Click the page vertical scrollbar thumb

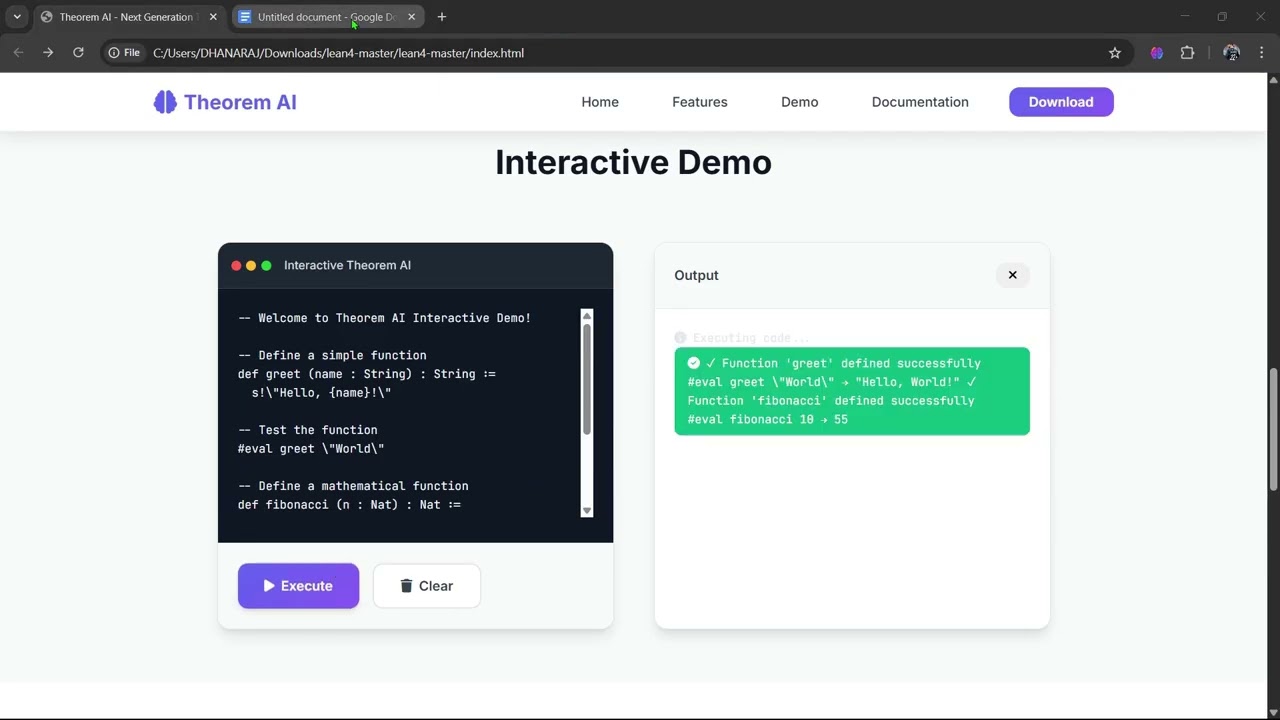pyautogui.click(x=1273, y=430)
